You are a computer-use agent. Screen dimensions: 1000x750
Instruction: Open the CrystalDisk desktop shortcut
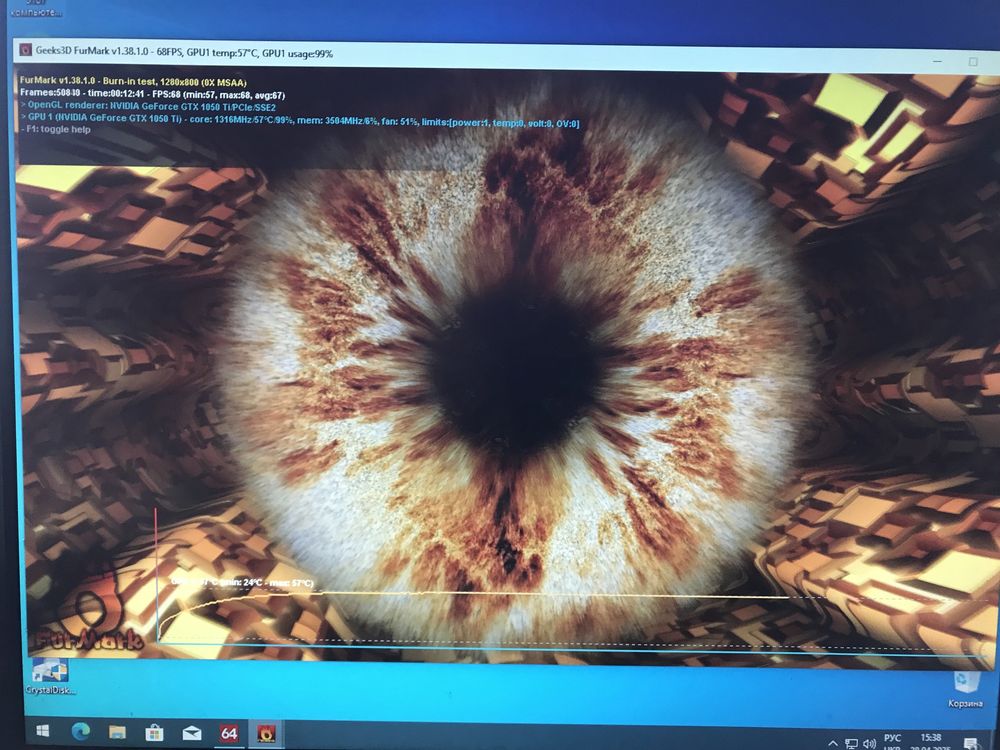(50, 676)
